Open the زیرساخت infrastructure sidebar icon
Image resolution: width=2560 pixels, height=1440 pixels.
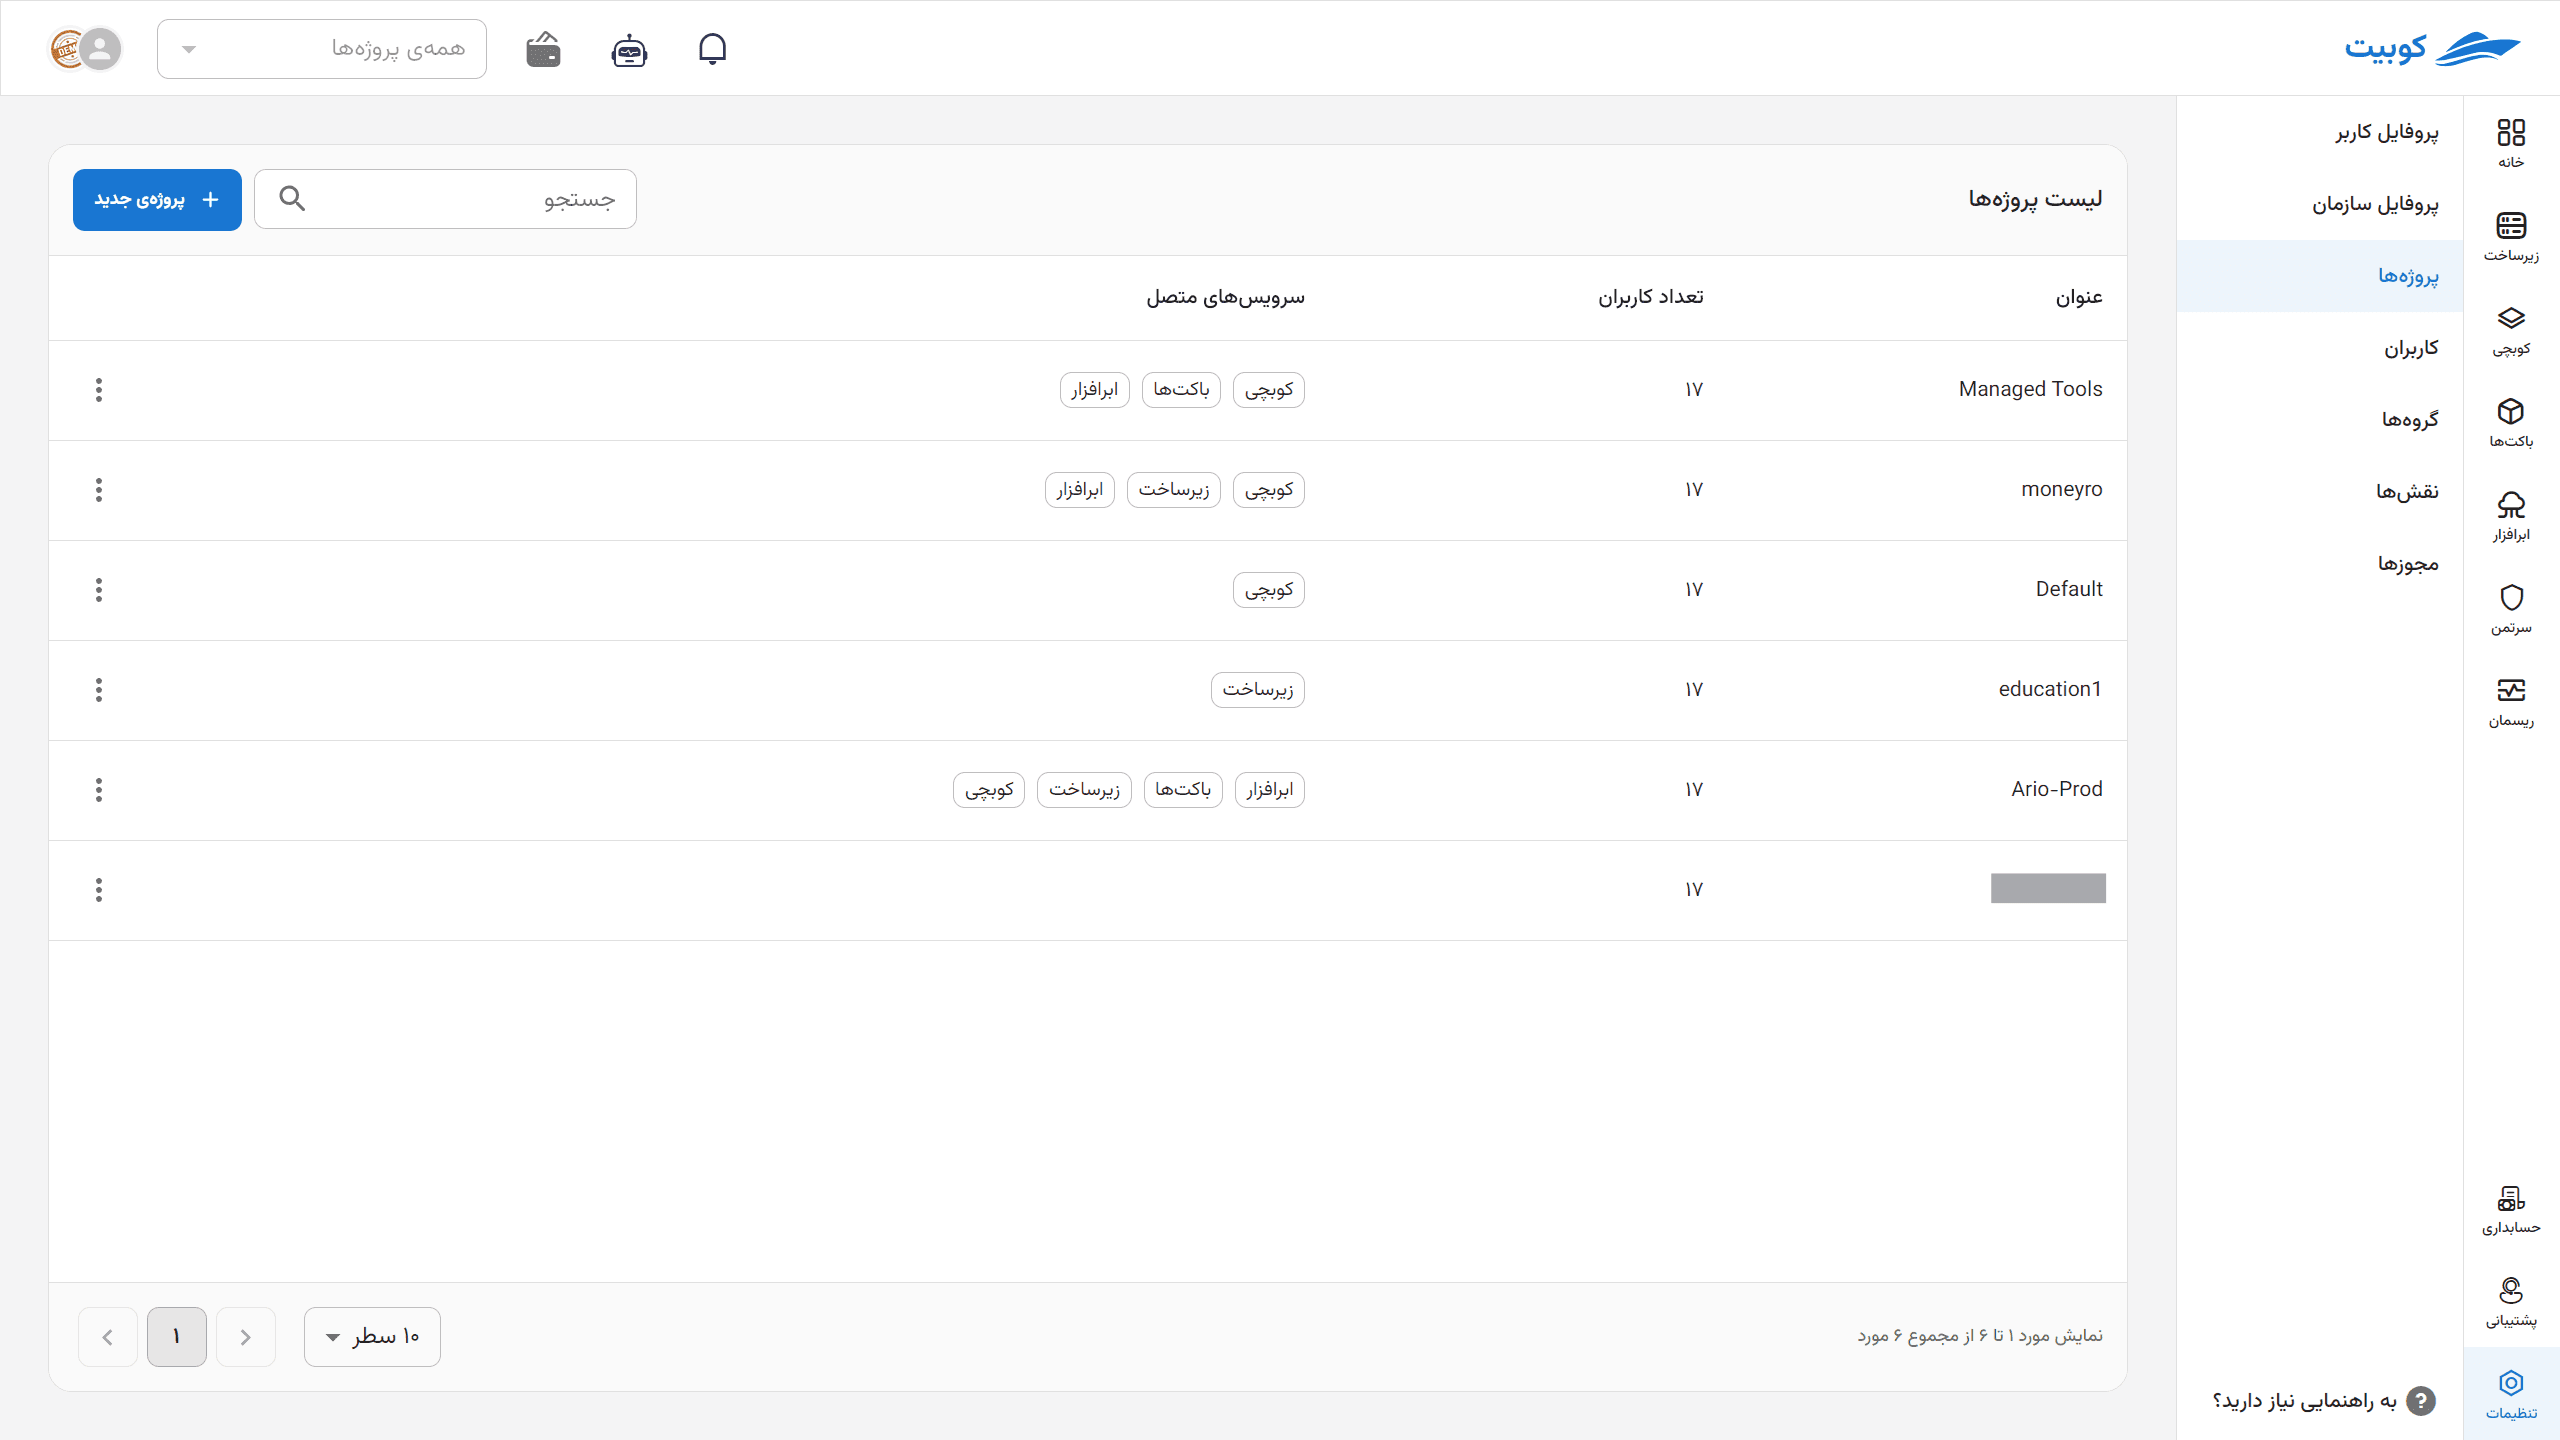[x=2511, y=236]
